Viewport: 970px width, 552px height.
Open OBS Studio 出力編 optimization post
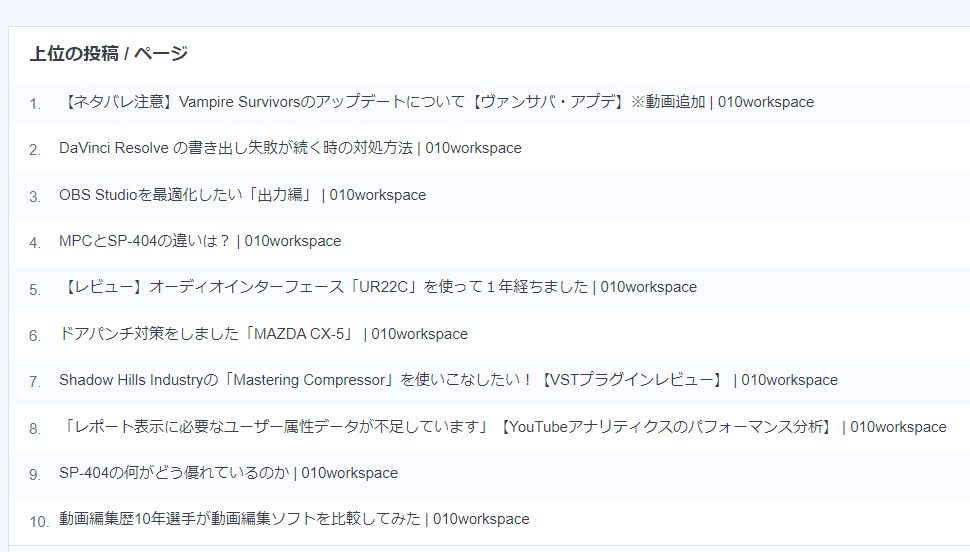(242, 195)
